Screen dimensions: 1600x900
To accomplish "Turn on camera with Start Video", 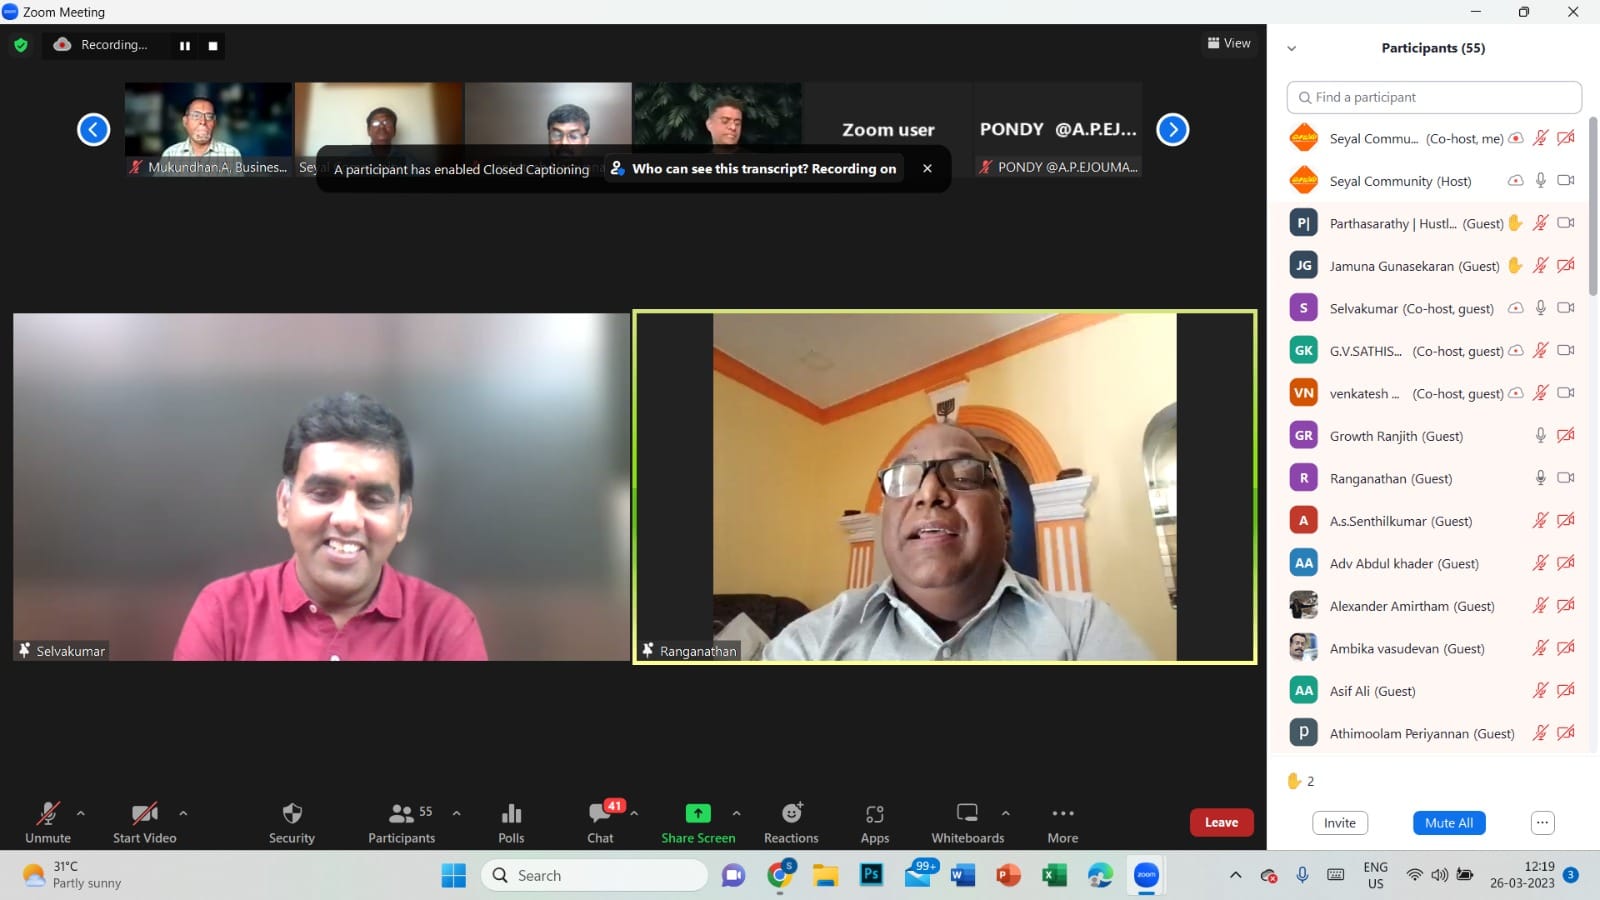I will pyautogui.click(x=145, y=814).
